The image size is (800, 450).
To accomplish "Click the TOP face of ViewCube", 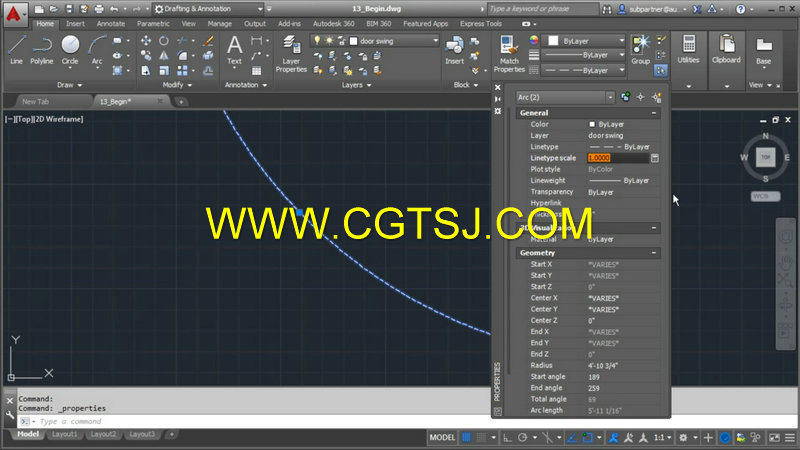I will tap(765, 157).
